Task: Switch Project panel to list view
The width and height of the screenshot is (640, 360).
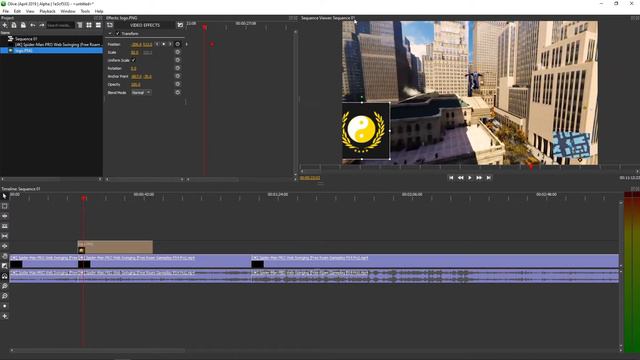Action: (98, 25)
